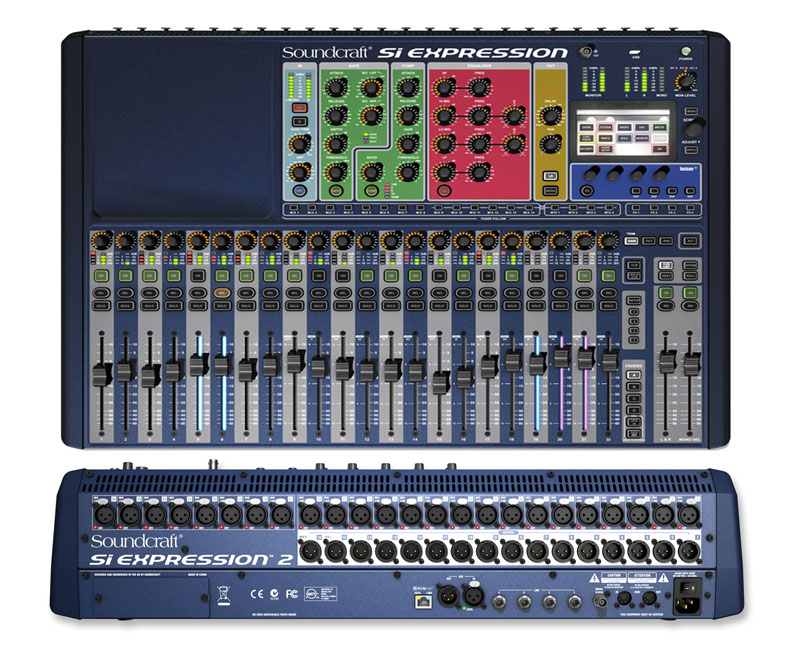Flip the rear panel mains power switch

688,588
